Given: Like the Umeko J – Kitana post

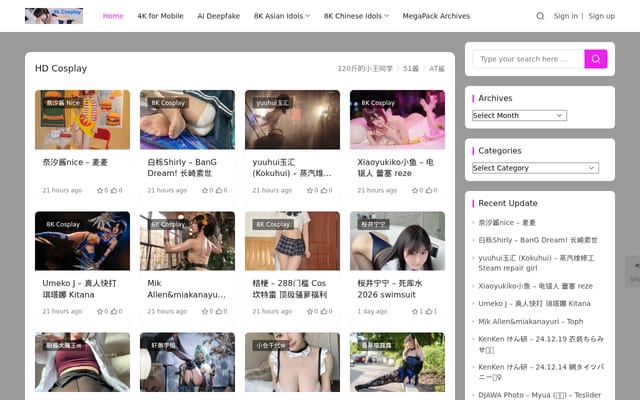Looking at the screenshot, I should [x=116, y=311].
